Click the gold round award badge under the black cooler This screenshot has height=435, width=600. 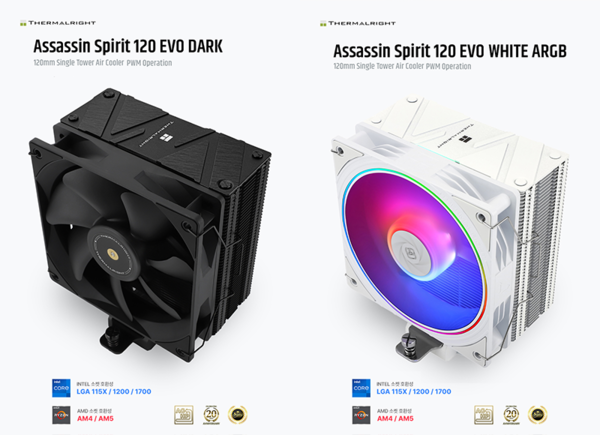tap(238, 415)
